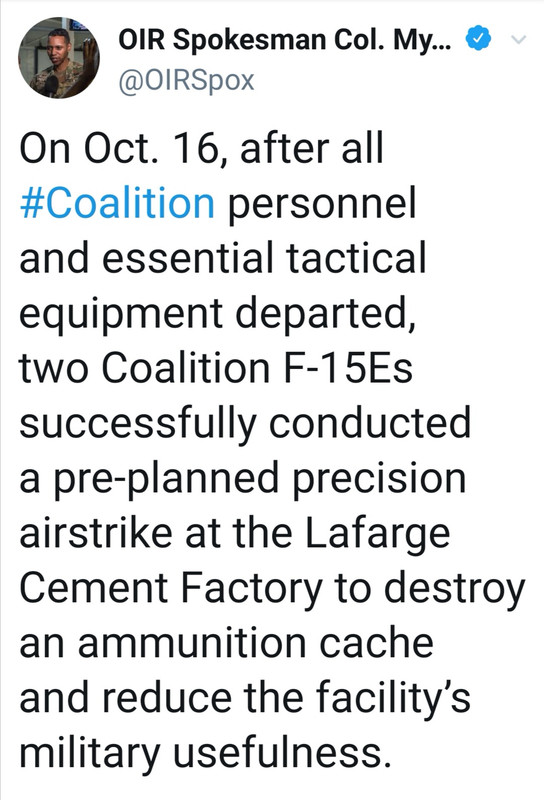Click the "and reduce the facility's" line
This screenshot has width=544, height=800.
(x=245, y=699)
